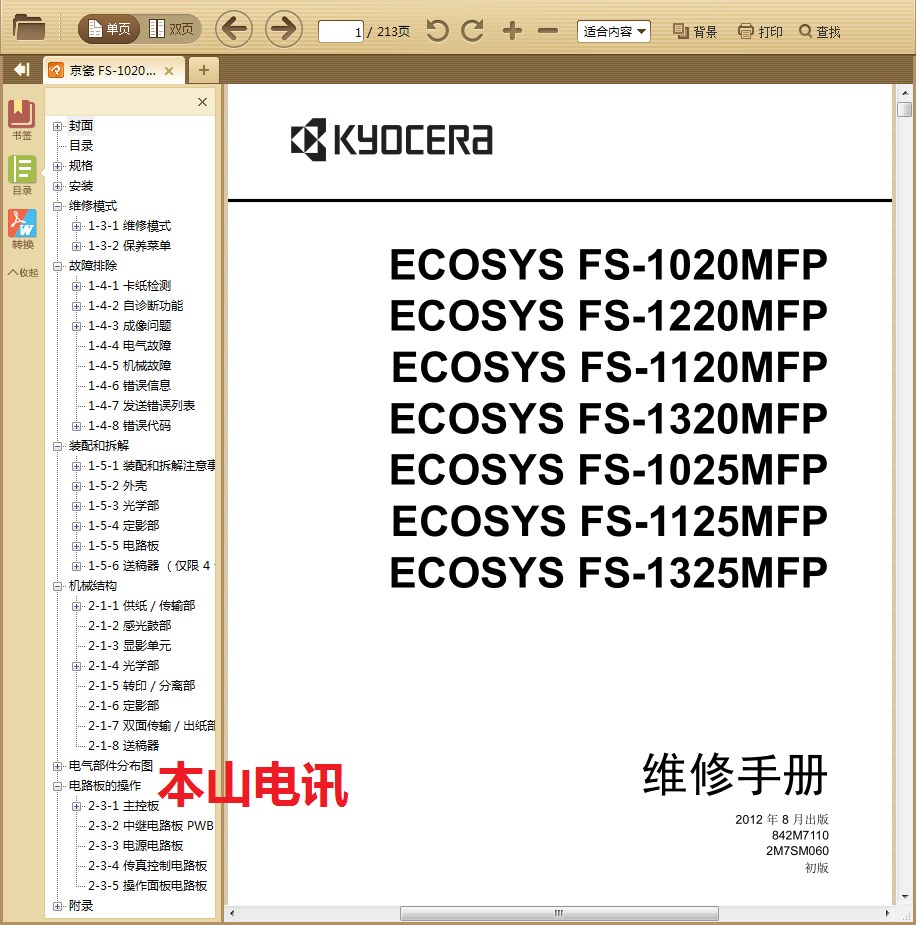
Task: Select 2-1-1 供纸 / 传输部 entry
Action: pyautogui.click(x=142, y=606)
